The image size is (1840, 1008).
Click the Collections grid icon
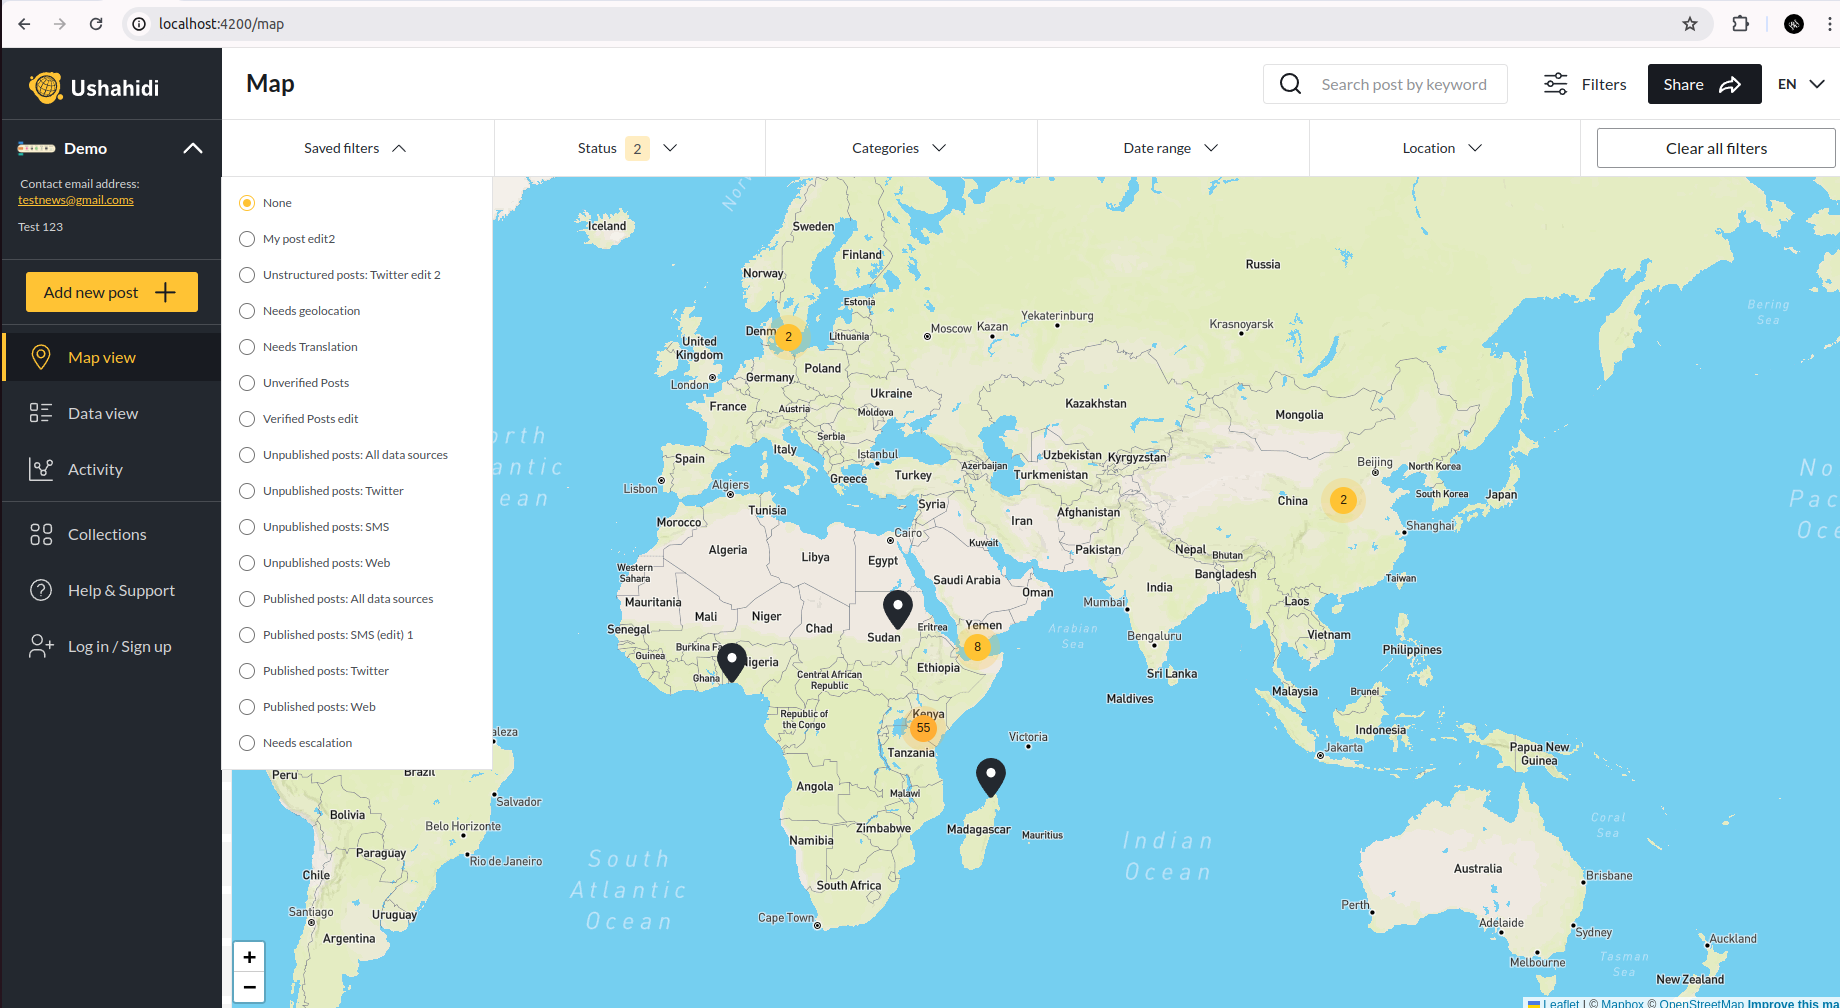click(x=41, y=535)
